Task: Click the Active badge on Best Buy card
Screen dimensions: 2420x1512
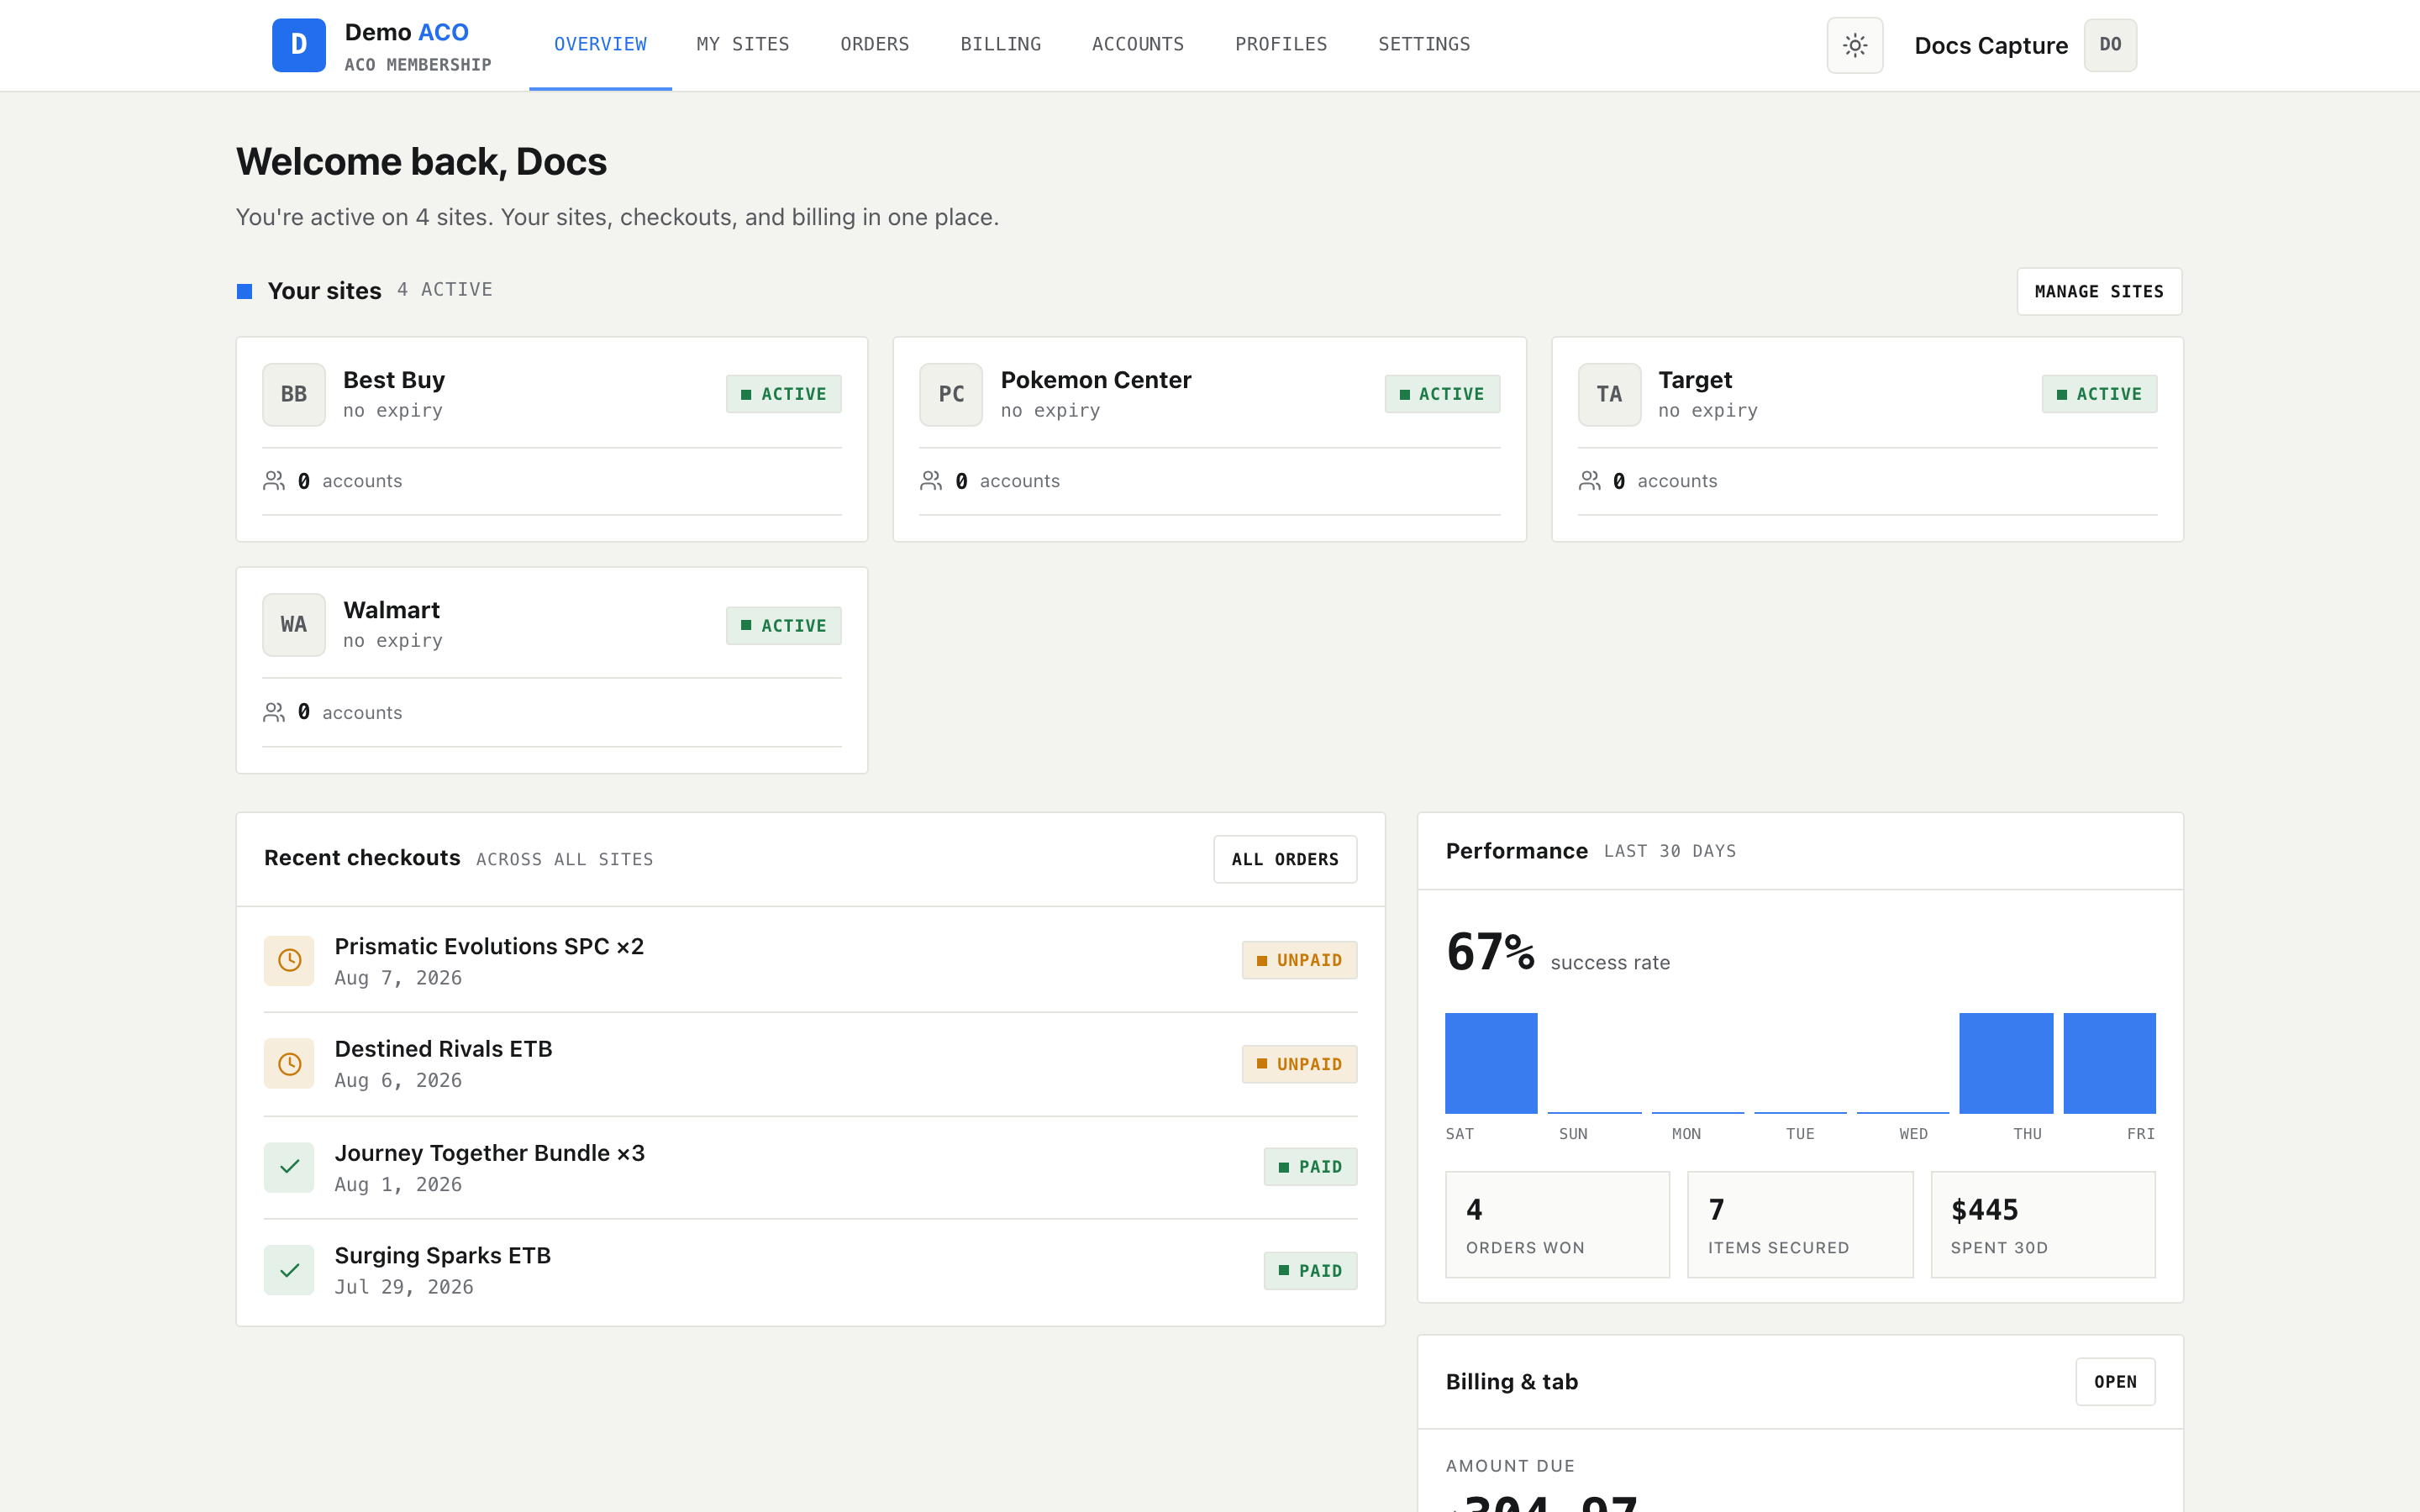Action: 783,394
